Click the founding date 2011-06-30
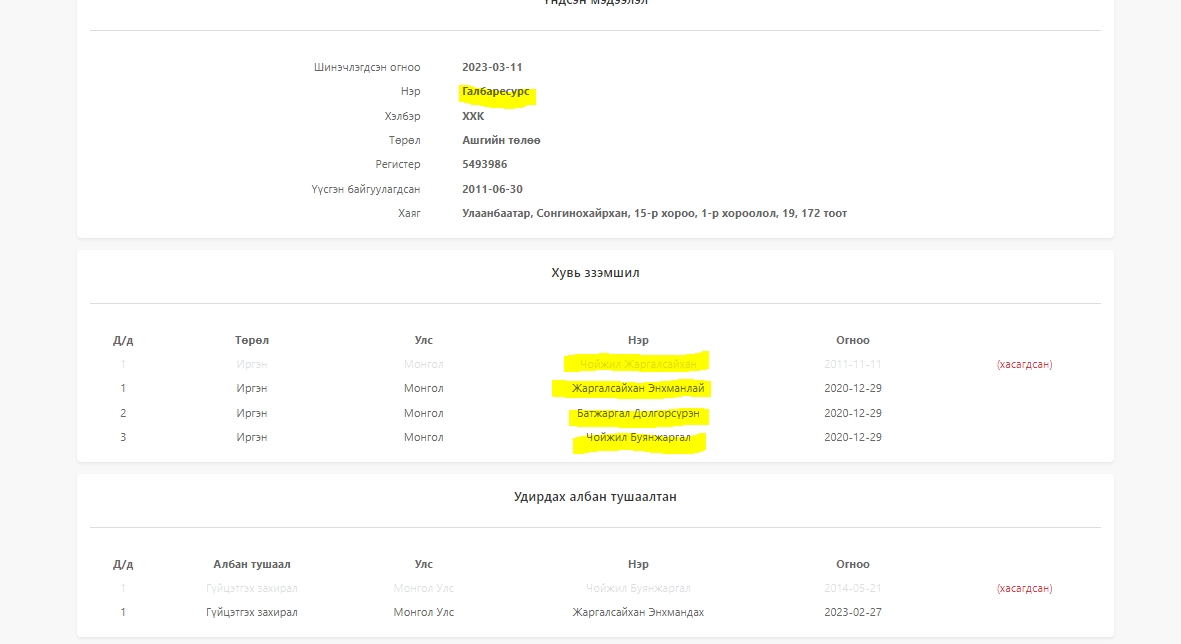The height and width of the screenshot is (644, 1181). point(492,189)
